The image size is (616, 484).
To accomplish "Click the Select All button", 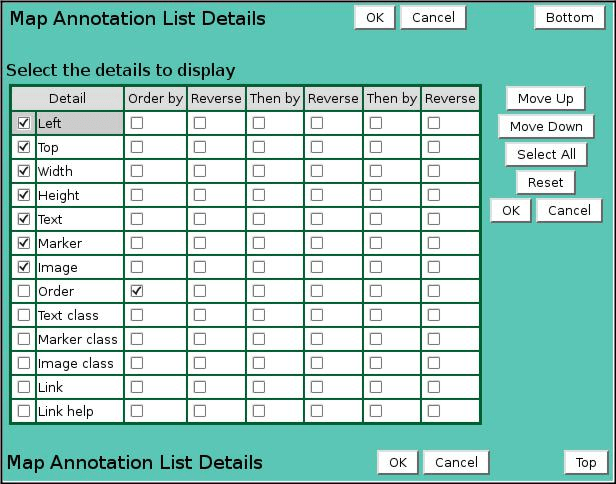I will point(545,154).
